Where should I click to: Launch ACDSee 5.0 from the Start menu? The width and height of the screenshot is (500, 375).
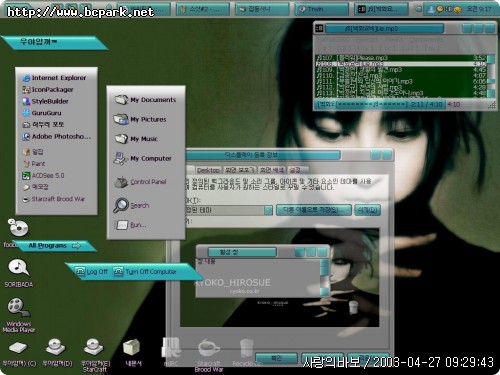pyautogui.click(x=43, y=176)
